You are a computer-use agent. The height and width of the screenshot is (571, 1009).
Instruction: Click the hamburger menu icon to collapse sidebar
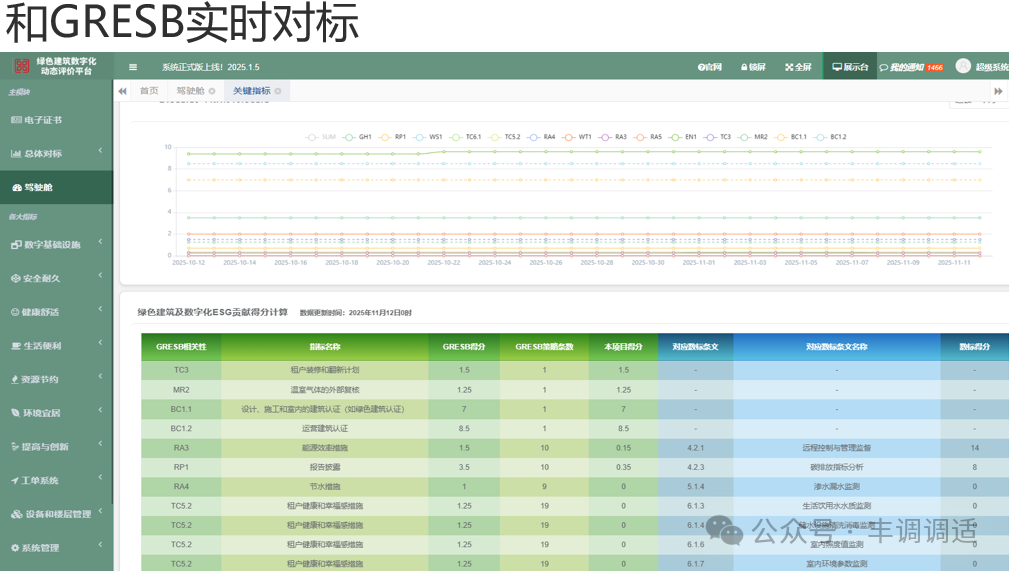133,67
